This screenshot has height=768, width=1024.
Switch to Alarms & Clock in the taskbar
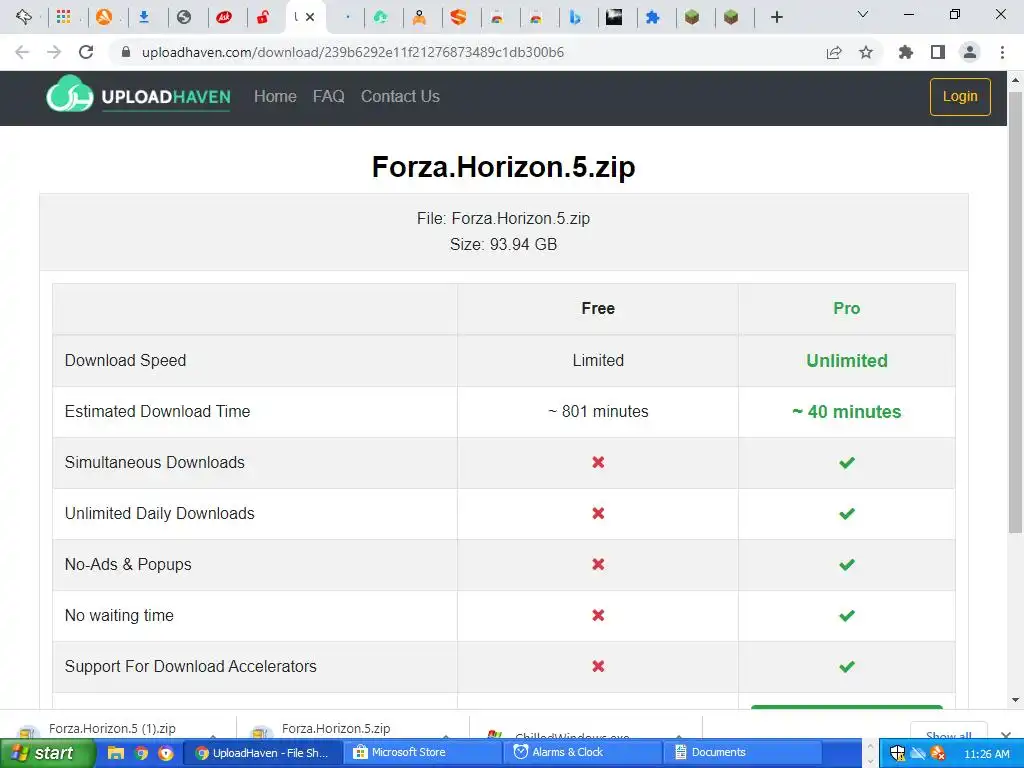point(584,753)
